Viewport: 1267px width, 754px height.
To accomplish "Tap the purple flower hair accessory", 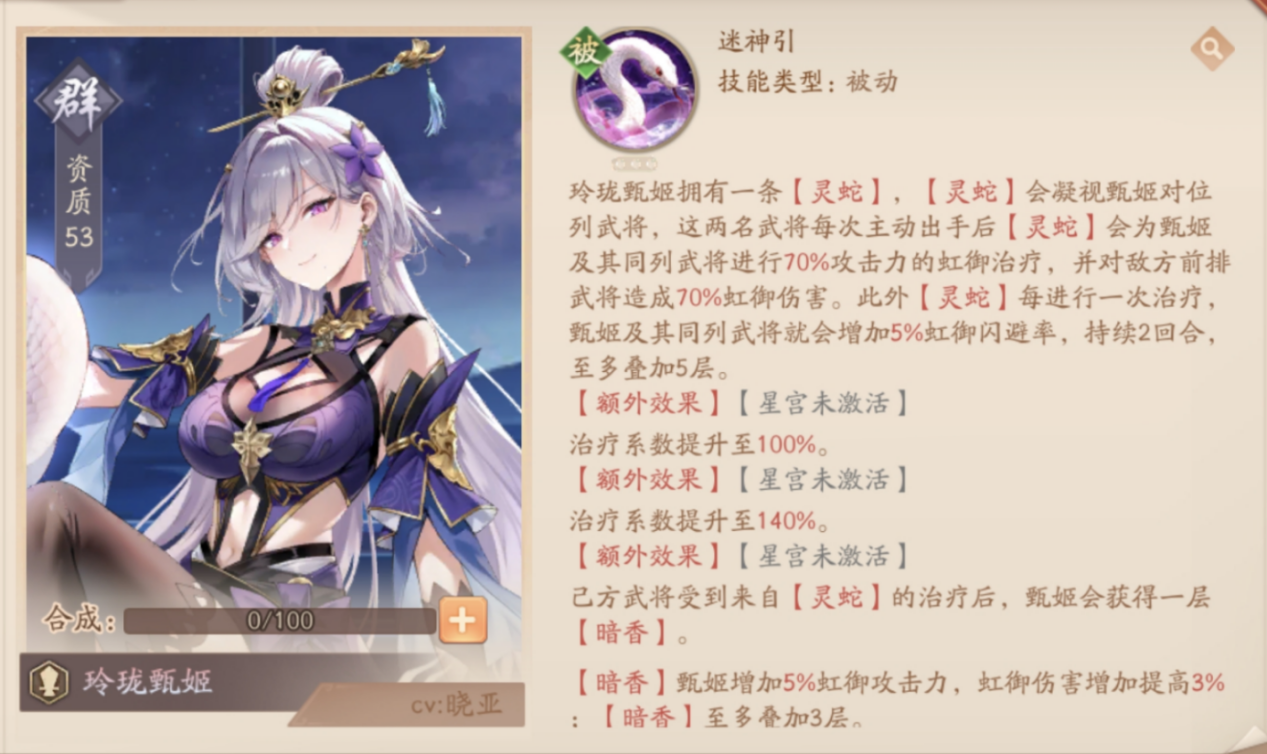I will 358,153.
